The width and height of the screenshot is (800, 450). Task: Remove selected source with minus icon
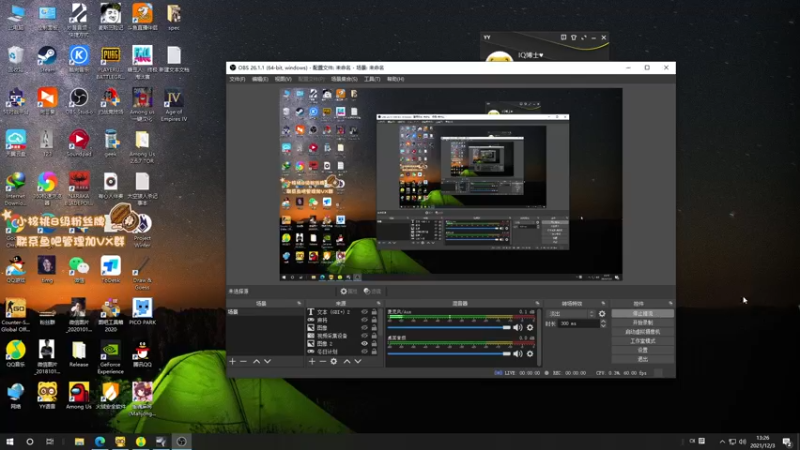tap(322, 361)
